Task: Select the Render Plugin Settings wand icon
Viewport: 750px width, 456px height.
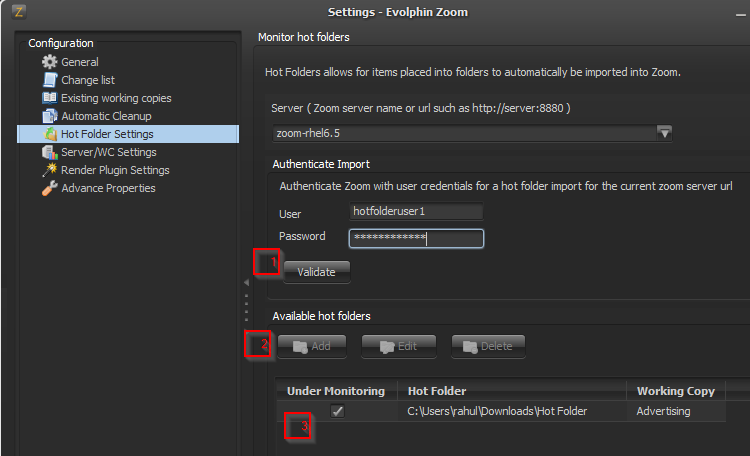Action: click(x=50, y=170)
